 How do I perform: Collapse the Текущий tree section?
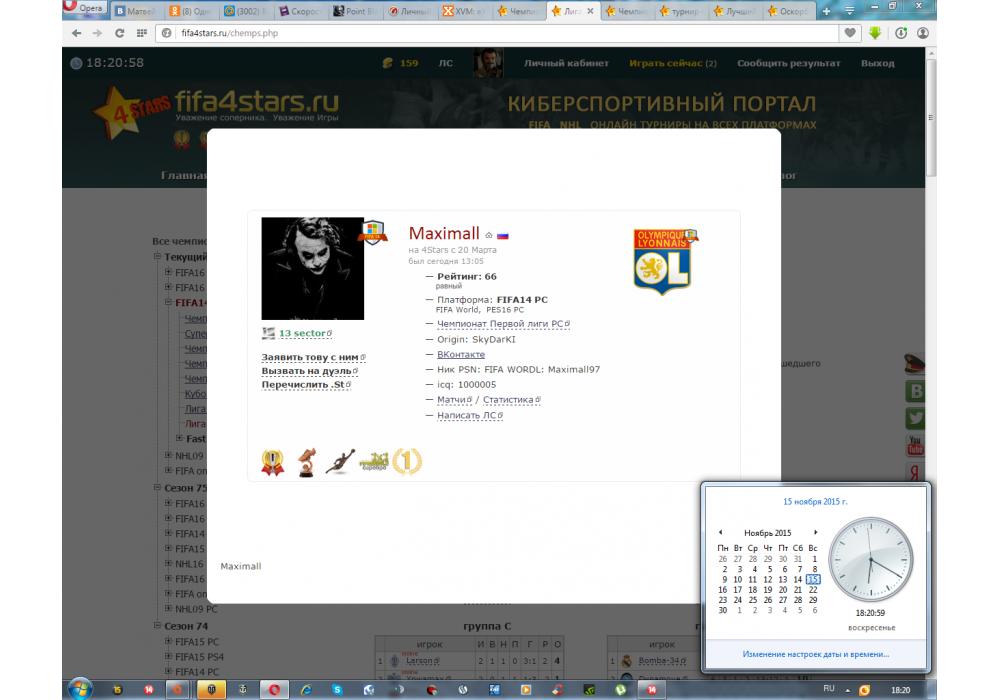[157, 256]
